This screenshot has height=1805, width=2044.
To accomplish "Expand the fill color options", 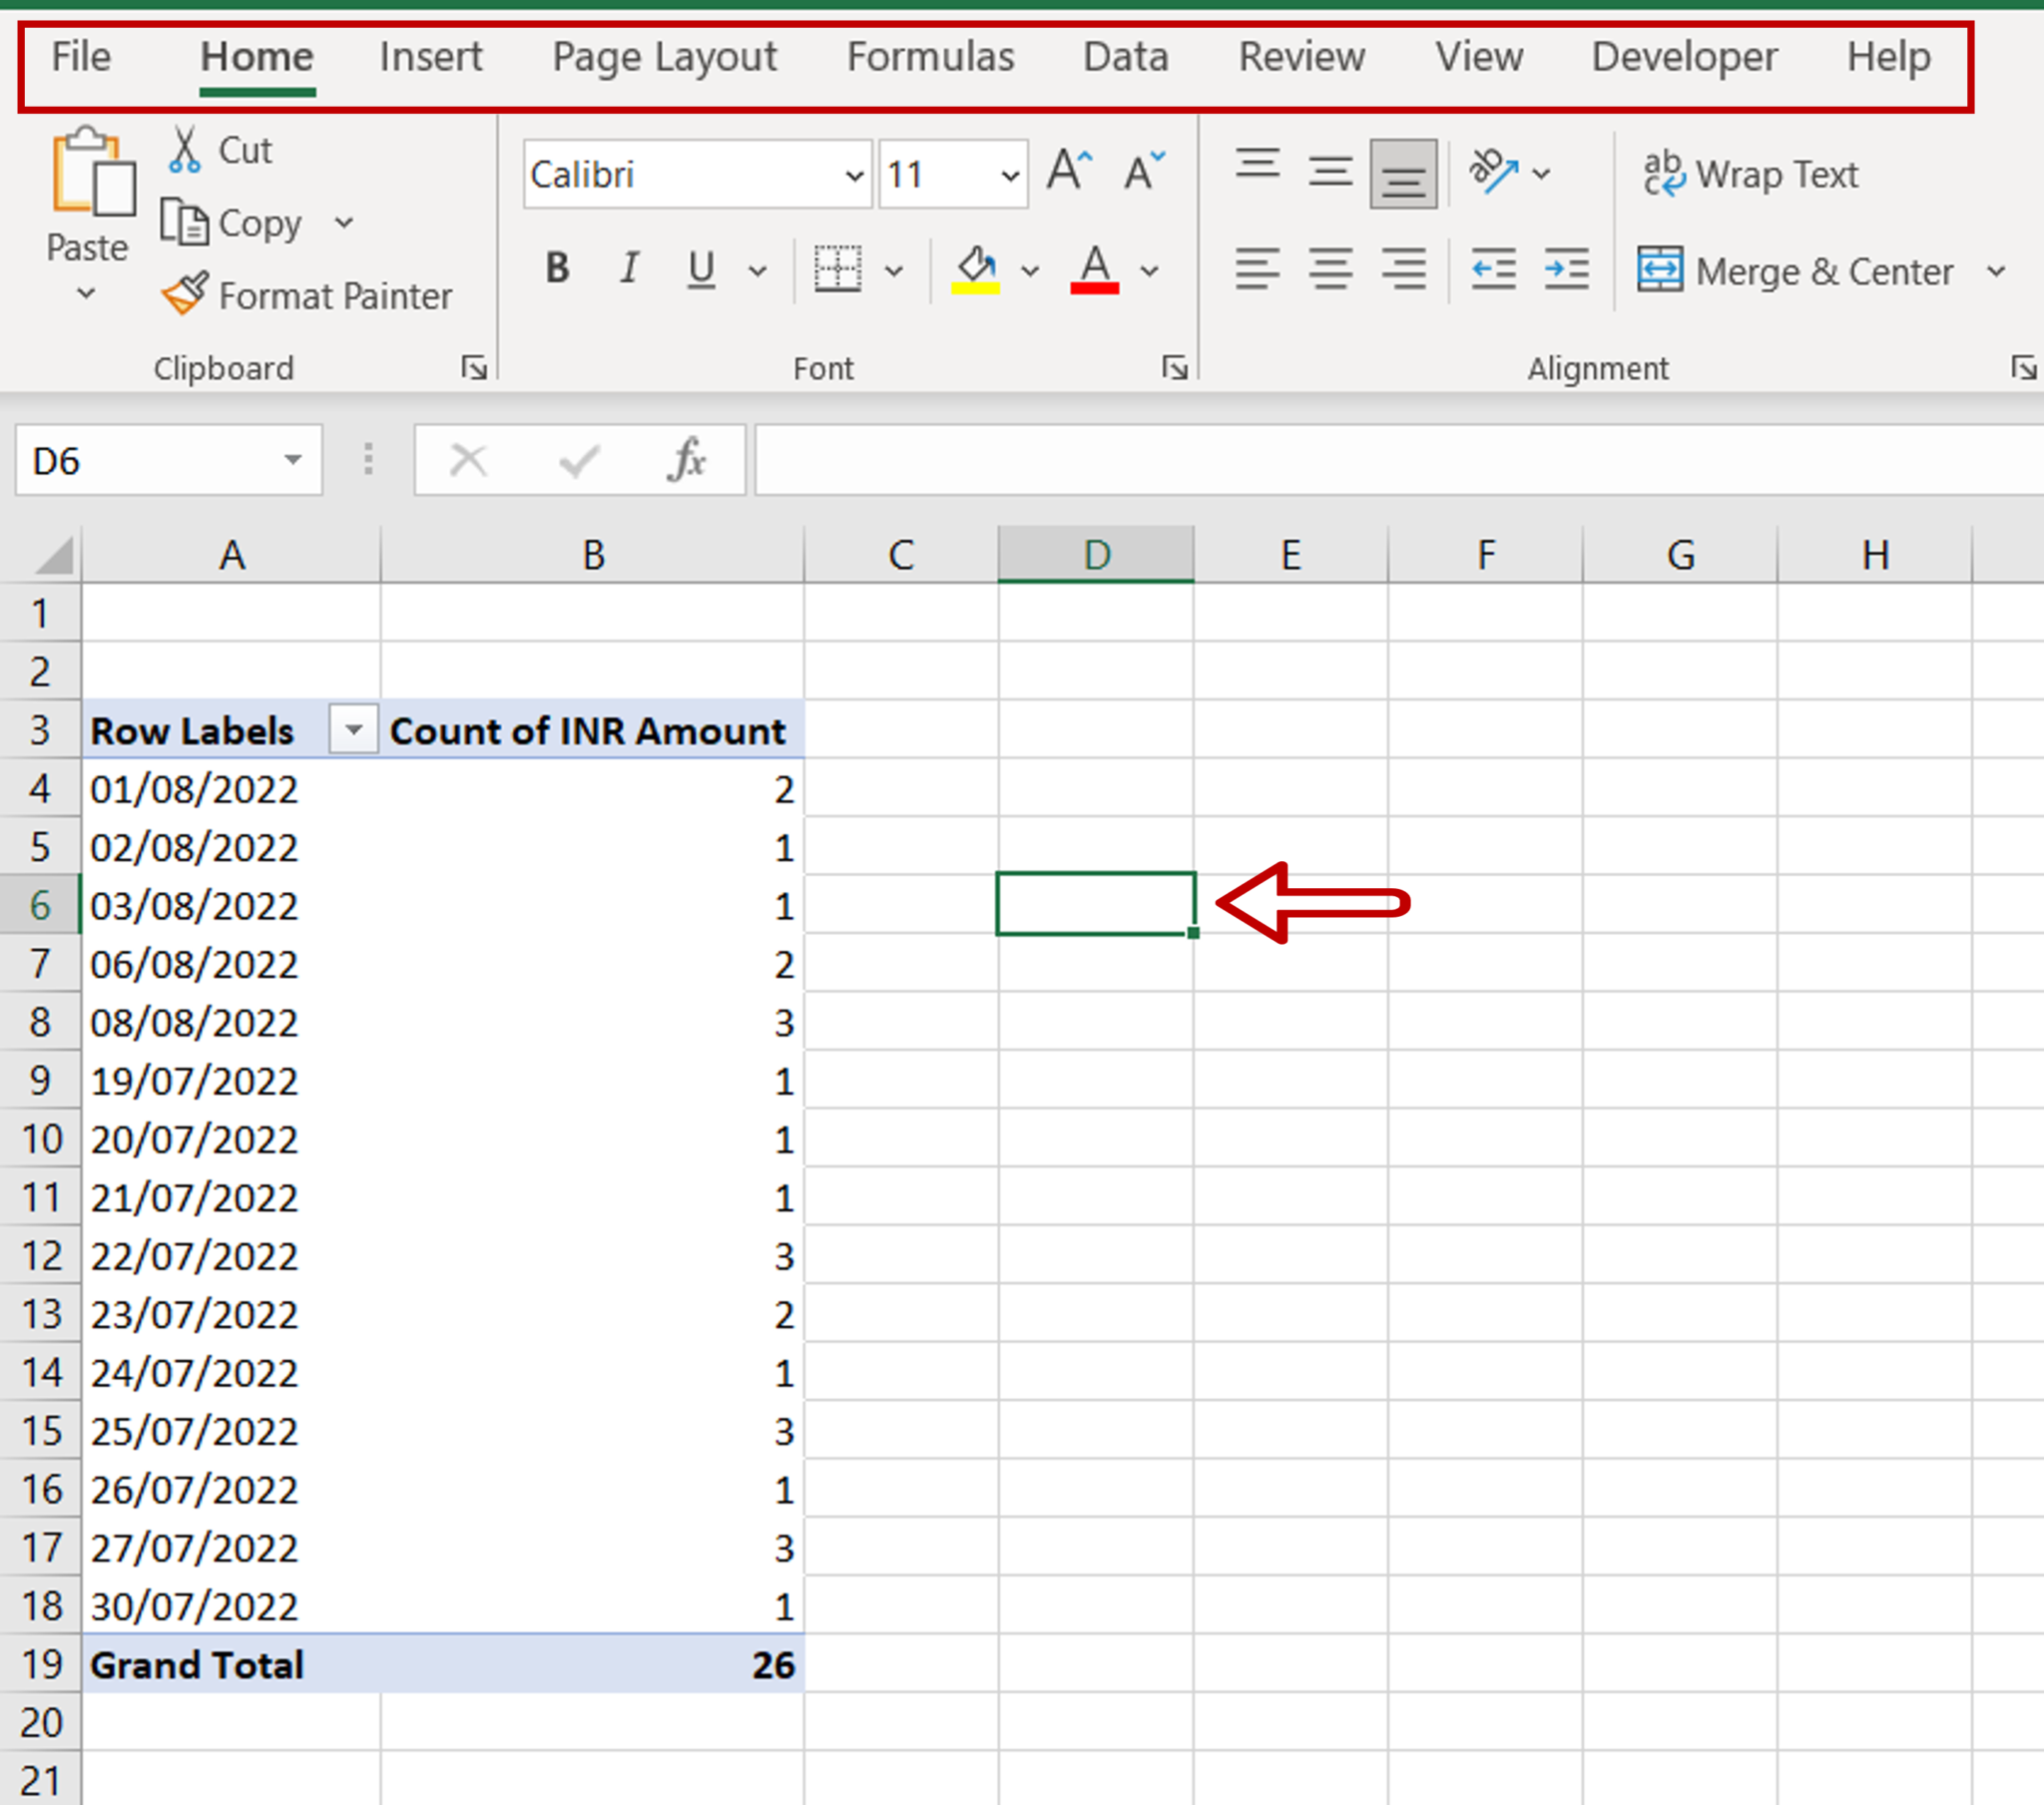I will click(x=1031, y=270).
